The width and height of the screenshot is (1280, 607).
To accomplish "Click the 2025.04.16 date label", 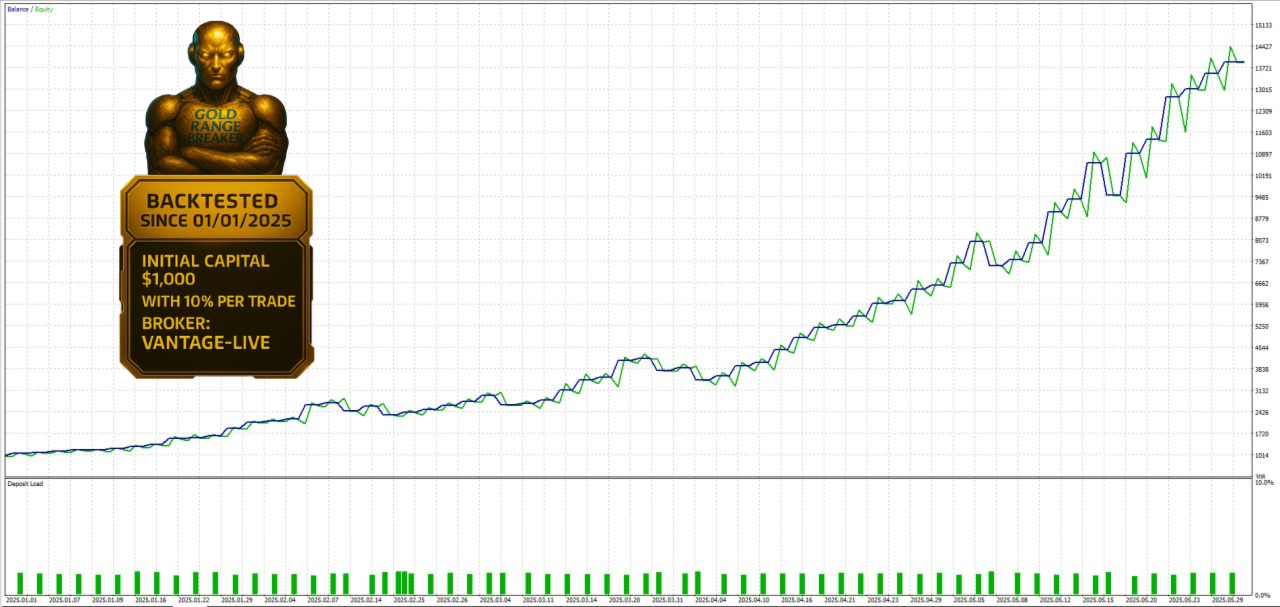I will (x=798, y=601).
